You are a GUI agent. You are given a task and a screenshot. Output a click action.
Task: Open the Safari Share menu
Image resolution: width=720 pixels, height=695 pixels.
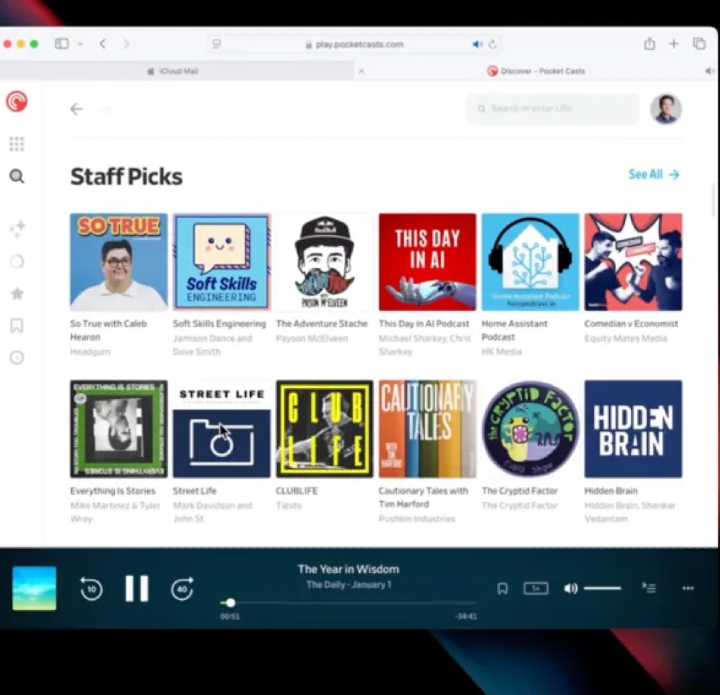point(649,44)
